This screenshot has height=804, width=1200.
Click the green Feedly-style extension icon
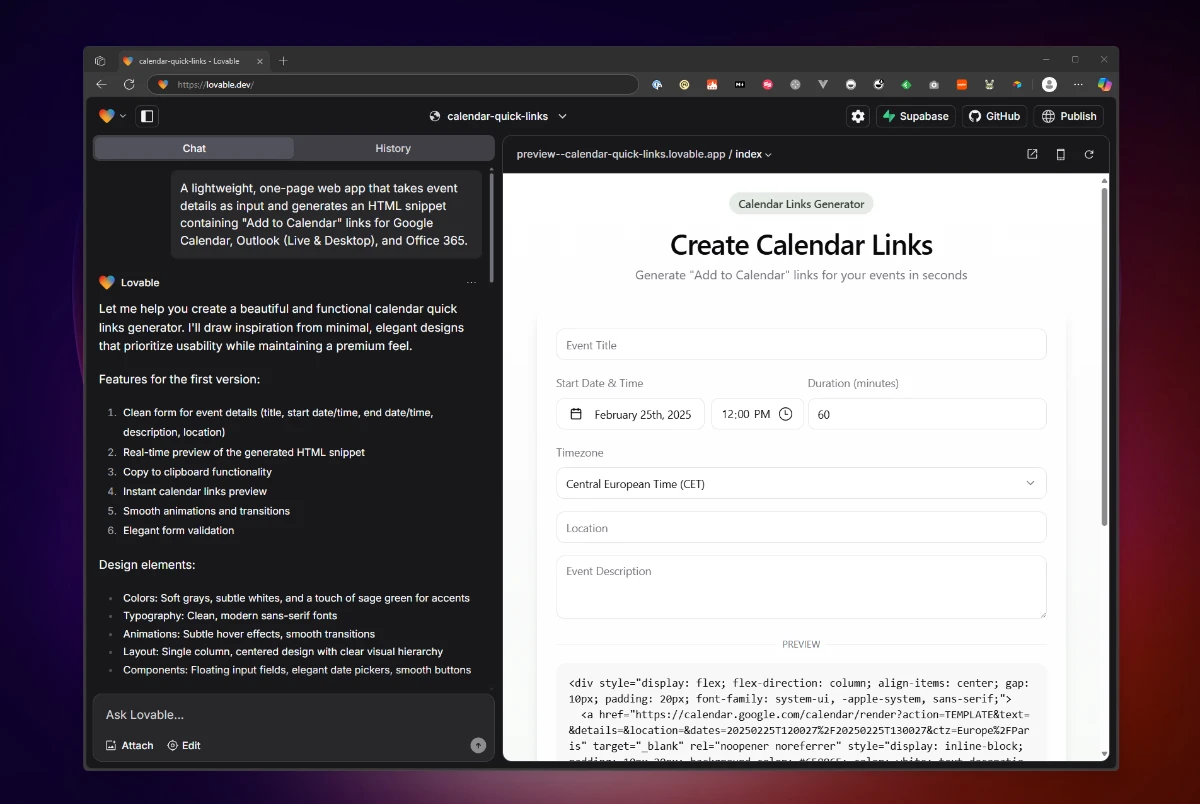coord(905,85)
